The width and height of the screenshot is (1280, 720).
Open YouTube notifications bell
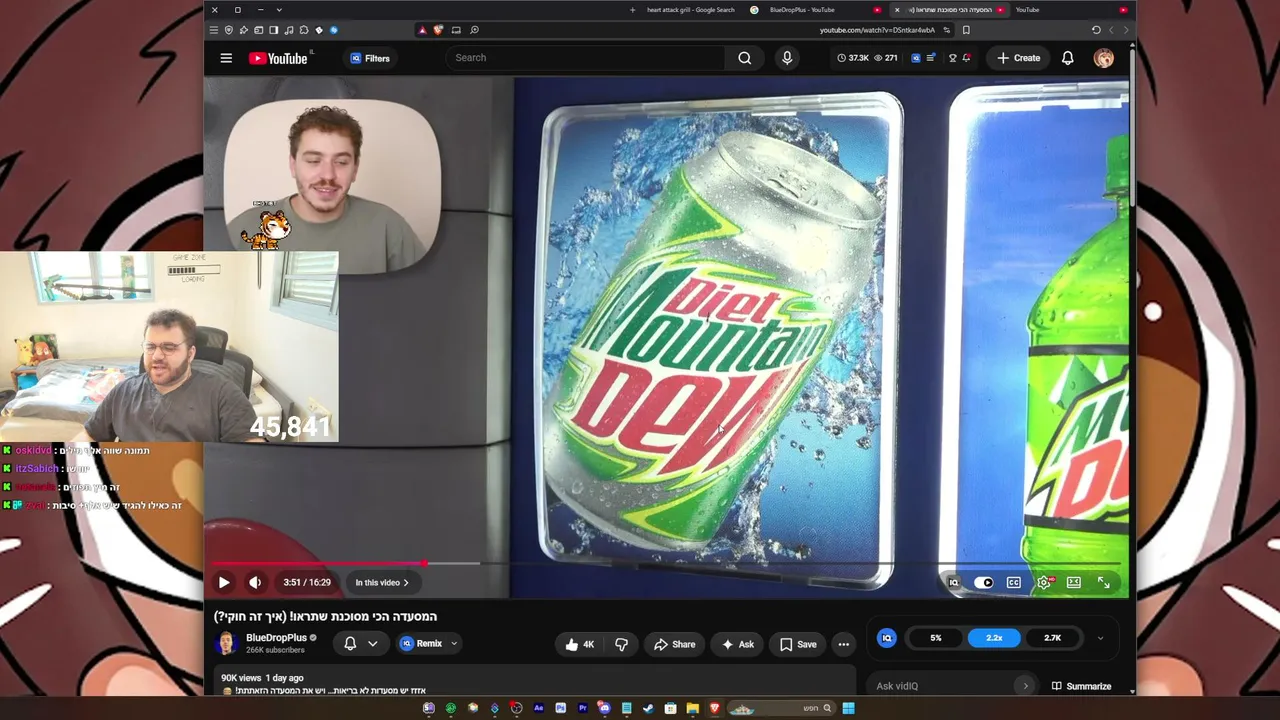[x=1068, y=58]
